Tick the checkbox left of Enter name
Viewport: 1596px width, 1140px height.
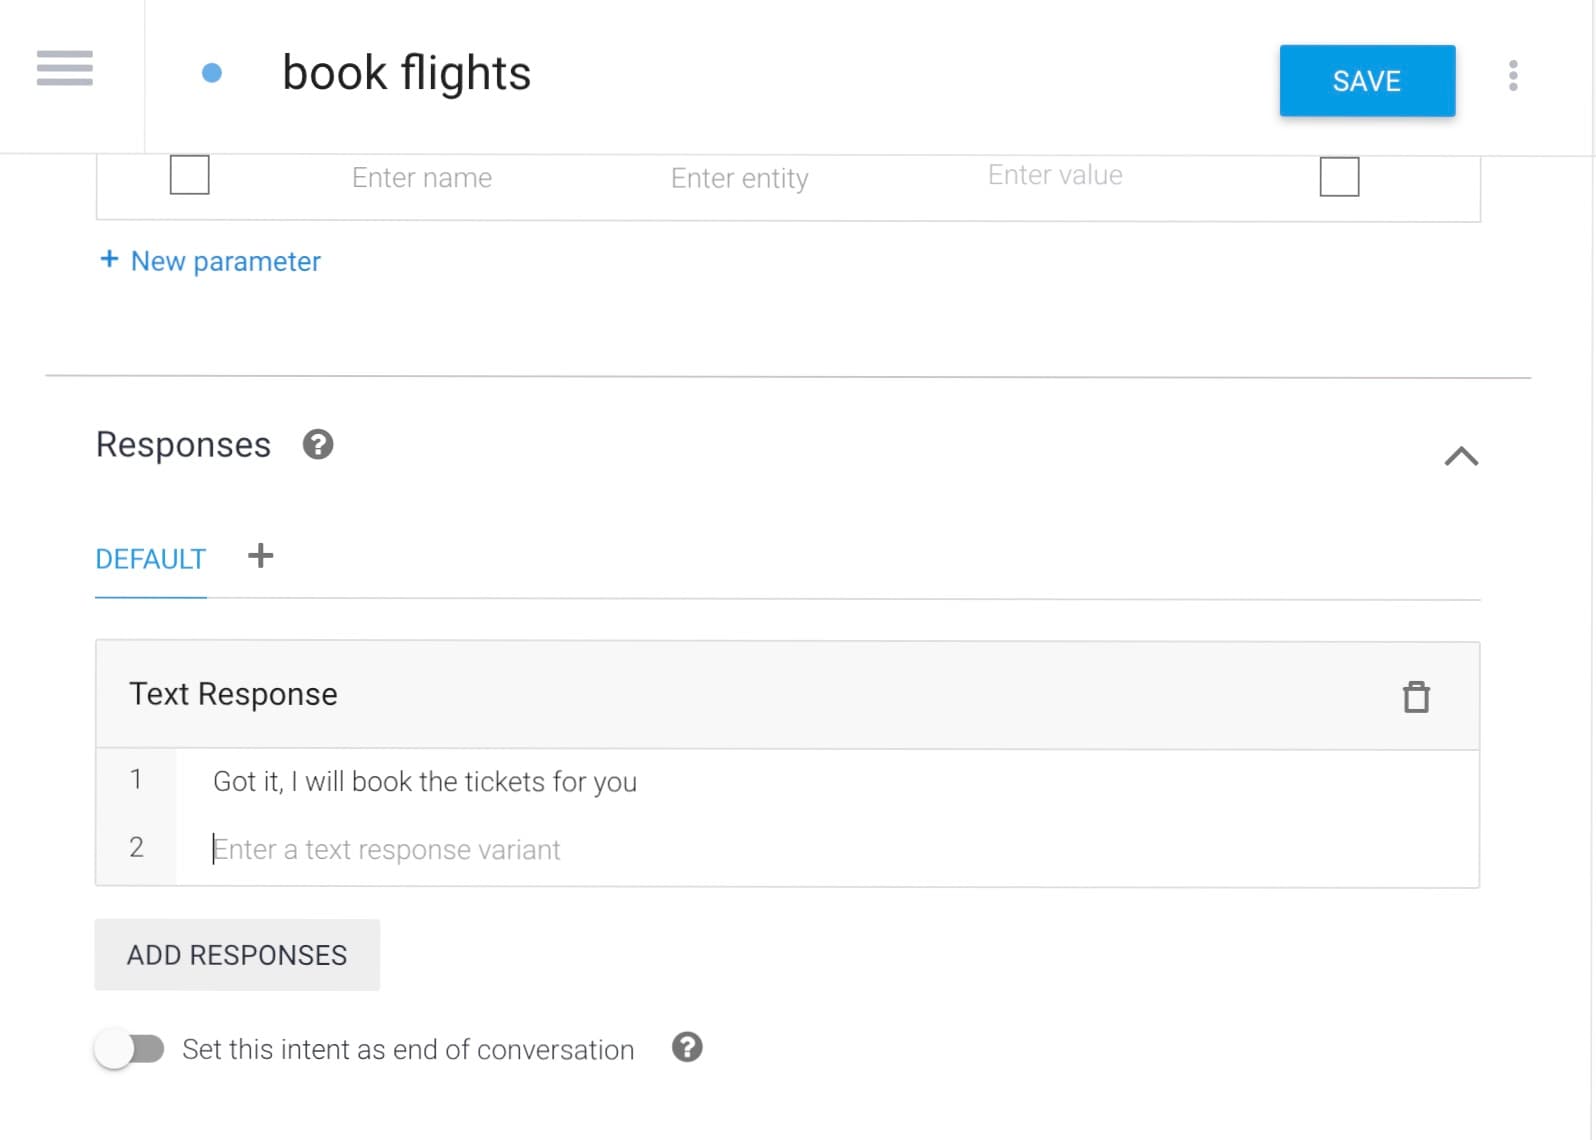click(x=190, y=175)
